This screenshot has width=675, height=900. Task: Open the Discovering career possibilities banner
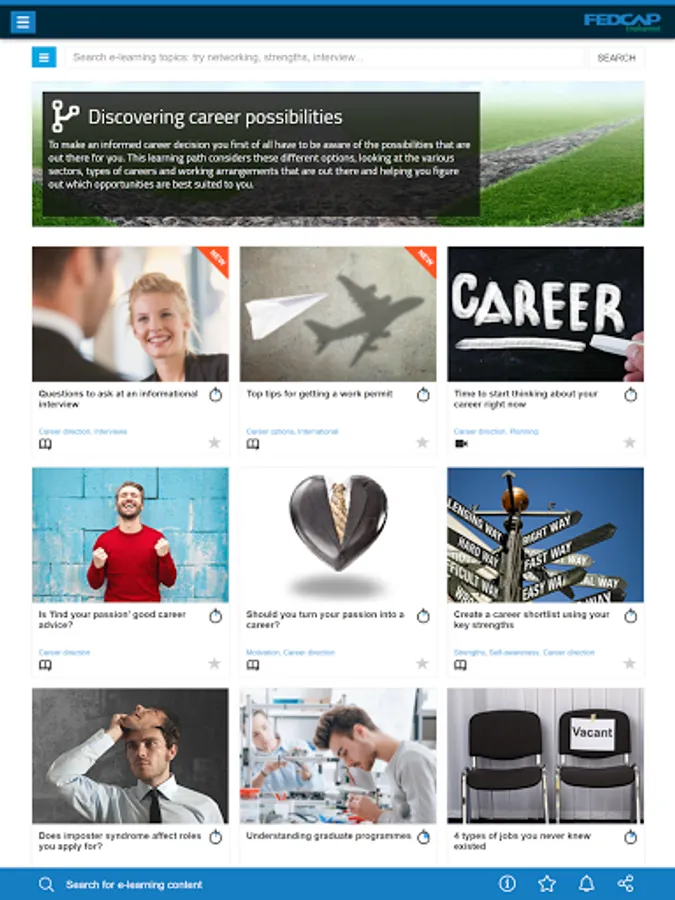[338, 154]
